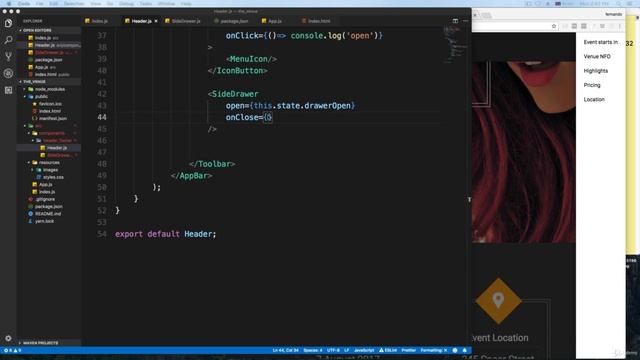Click 'Ln 44, Col 34' in status bar
This screenshot has height=360, width=640.
285,350
